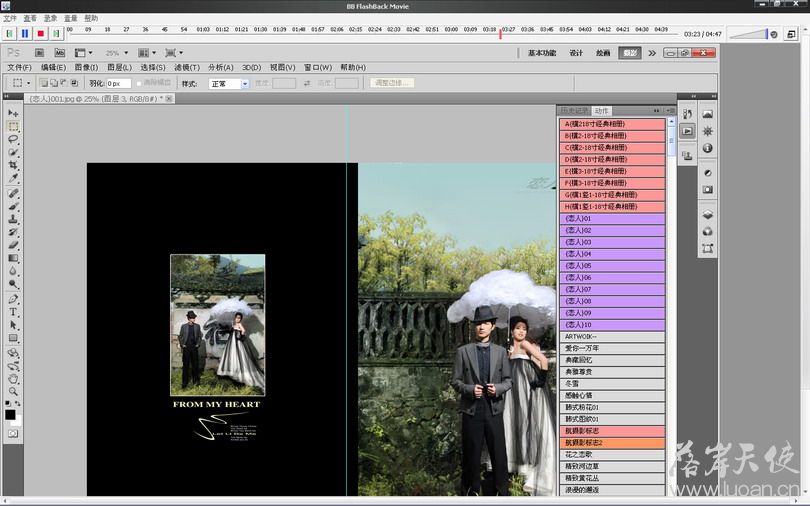Swap foreground and background colors
This screenshot has width=810, height=506.
coord(18,403)
